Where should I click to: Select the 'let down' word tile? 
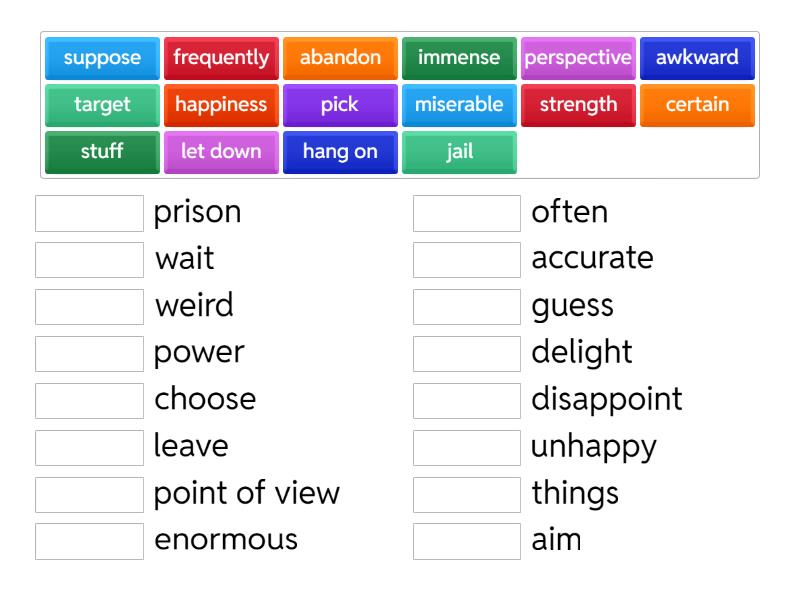pyautogui.click(x=221, y=152)
